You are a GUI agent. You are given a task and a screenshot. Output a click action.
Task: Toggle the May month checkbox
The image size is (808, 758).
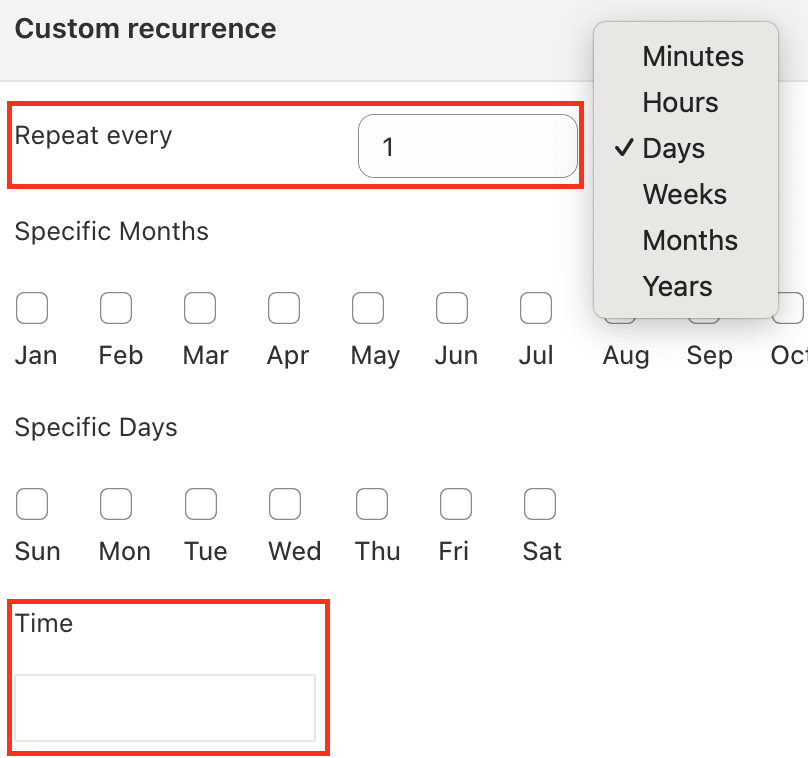368,309
